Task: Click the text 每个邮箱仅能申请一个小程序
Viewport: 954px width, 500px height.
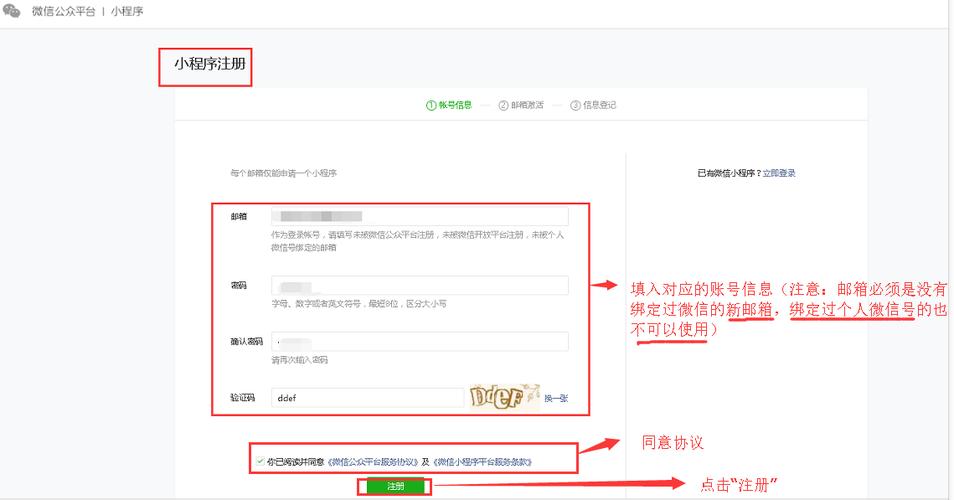Action: [284, 173]
